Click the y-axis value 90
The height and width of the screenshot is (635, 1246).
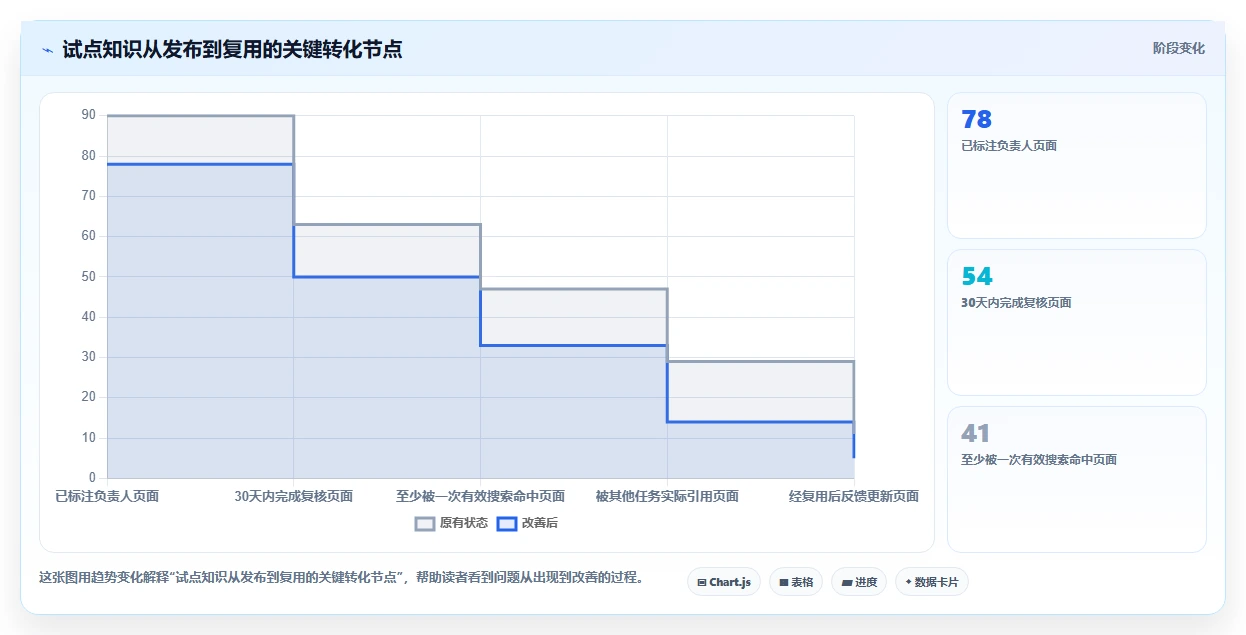(x=88, y=115)
